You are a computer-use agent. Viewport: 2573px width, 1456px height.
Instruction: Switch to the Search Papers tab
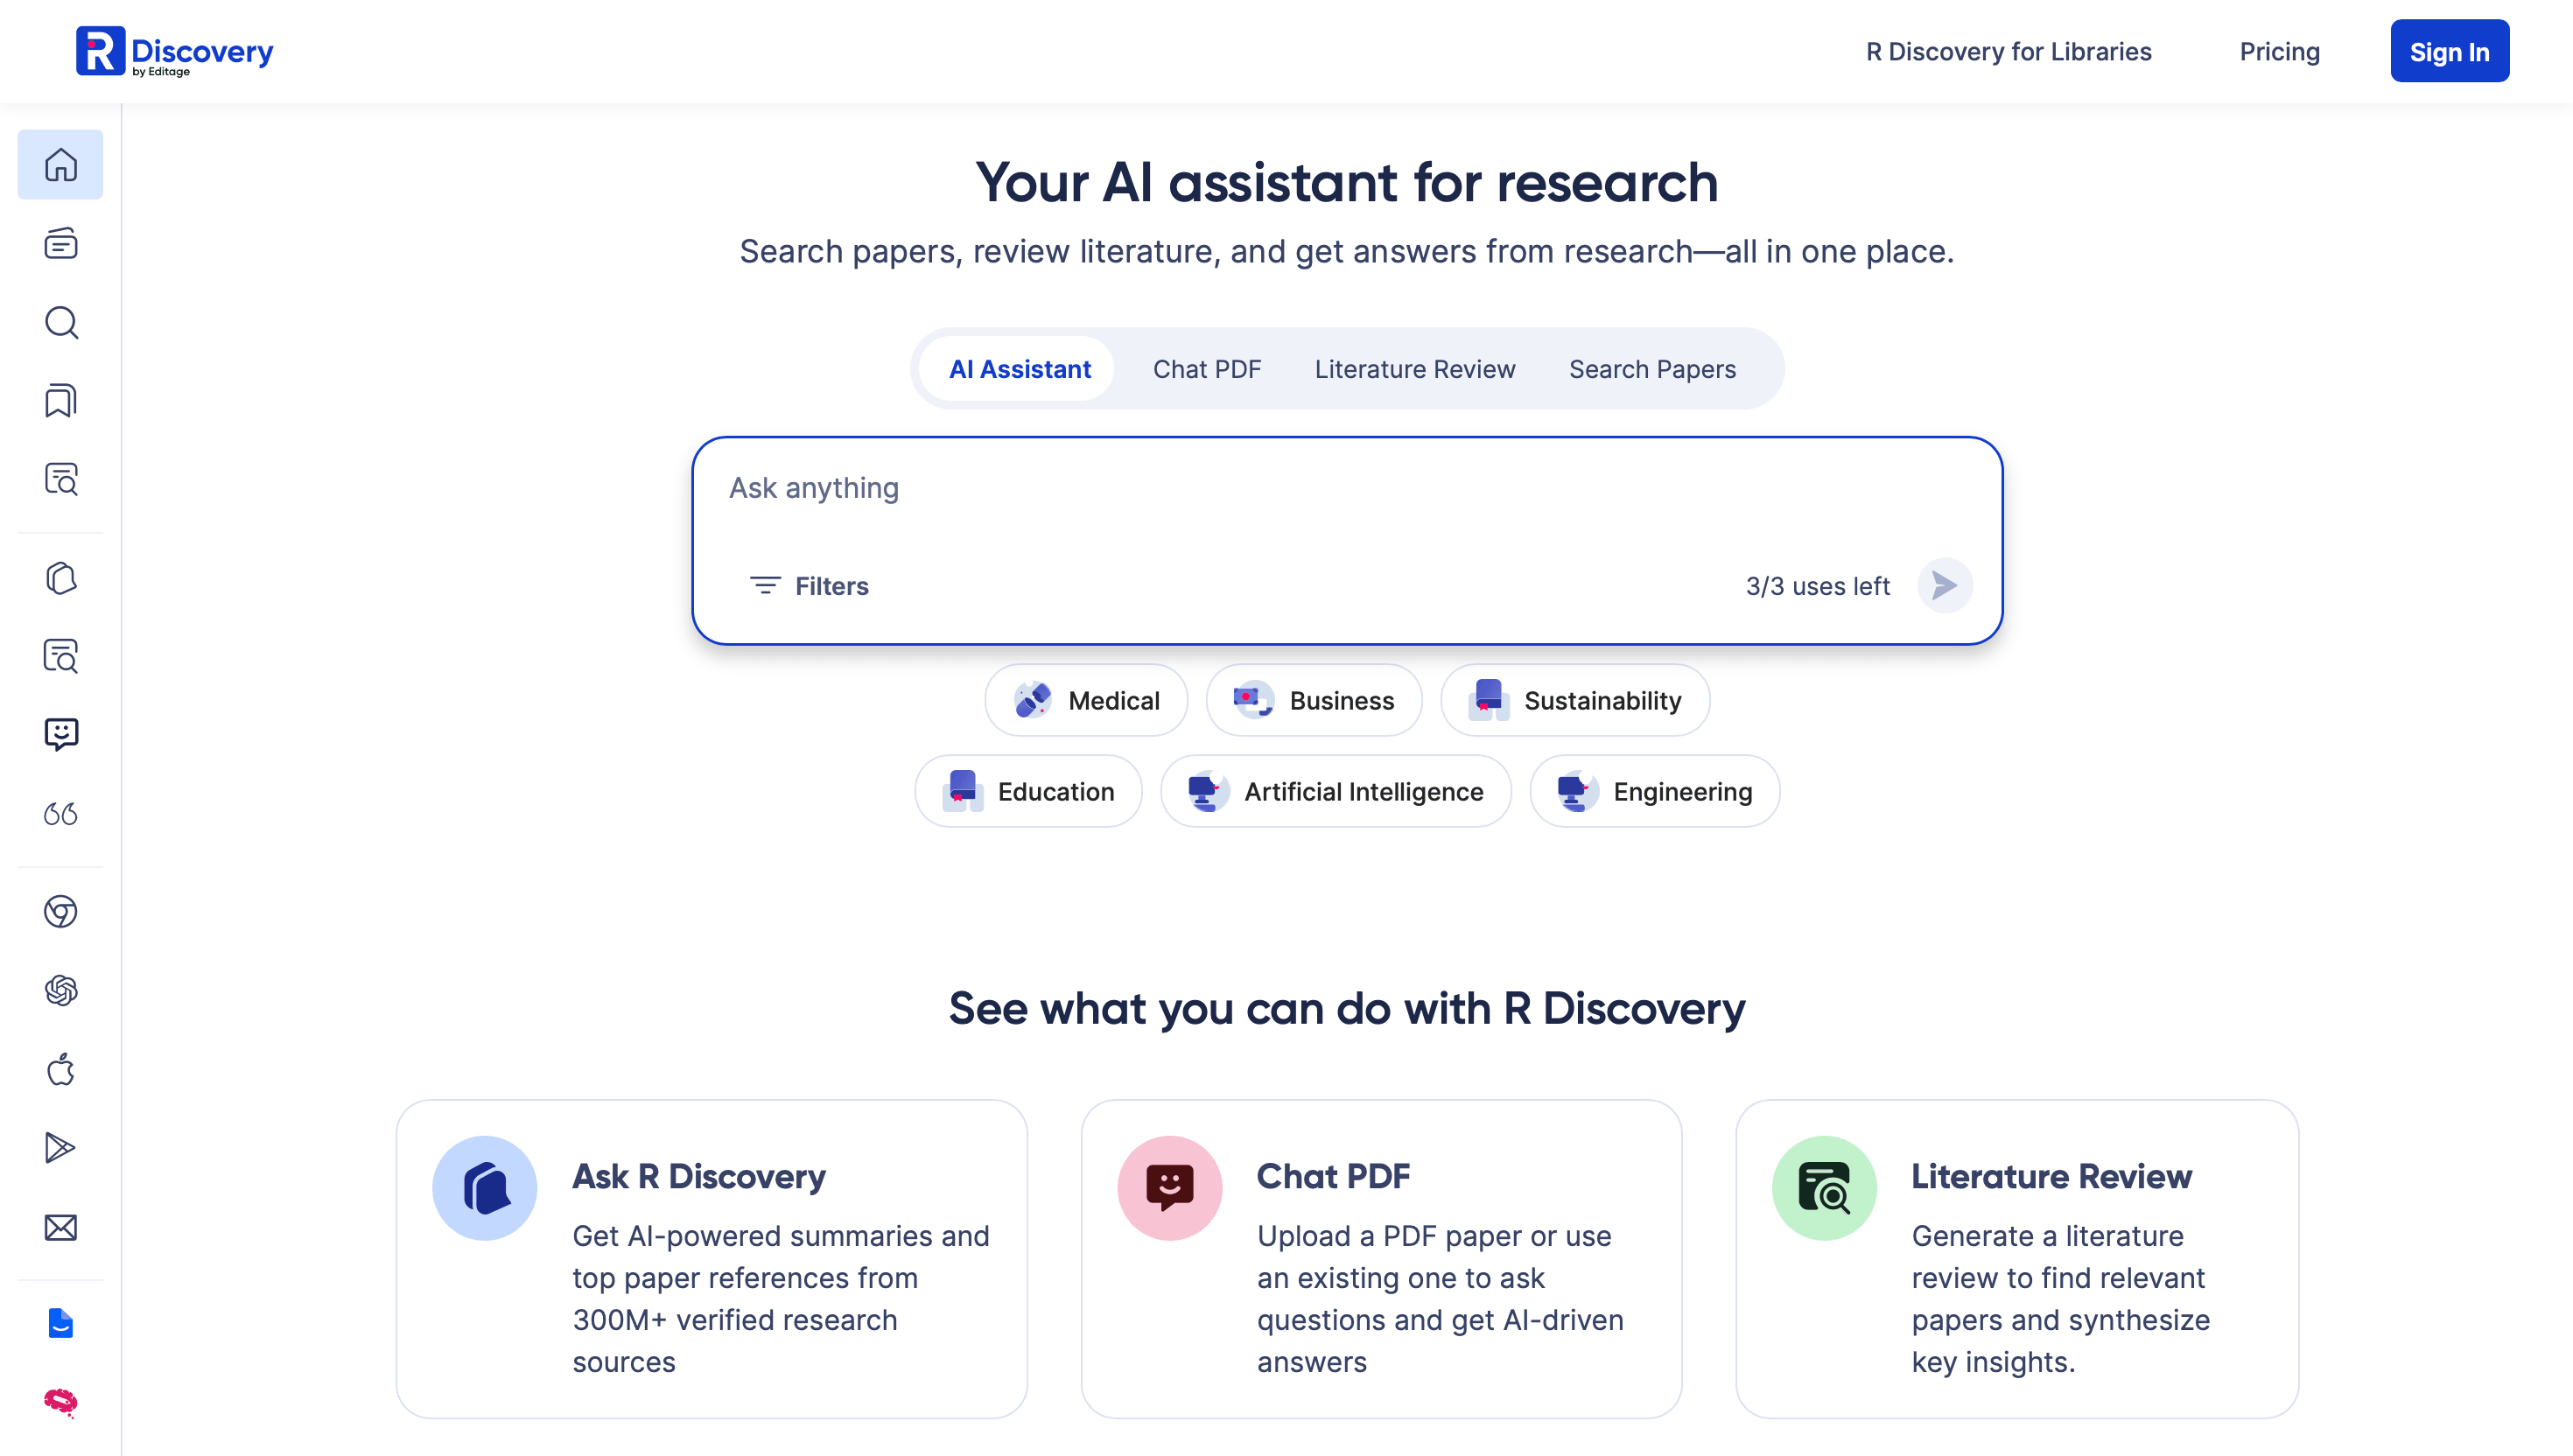(x=1652, y=369)
